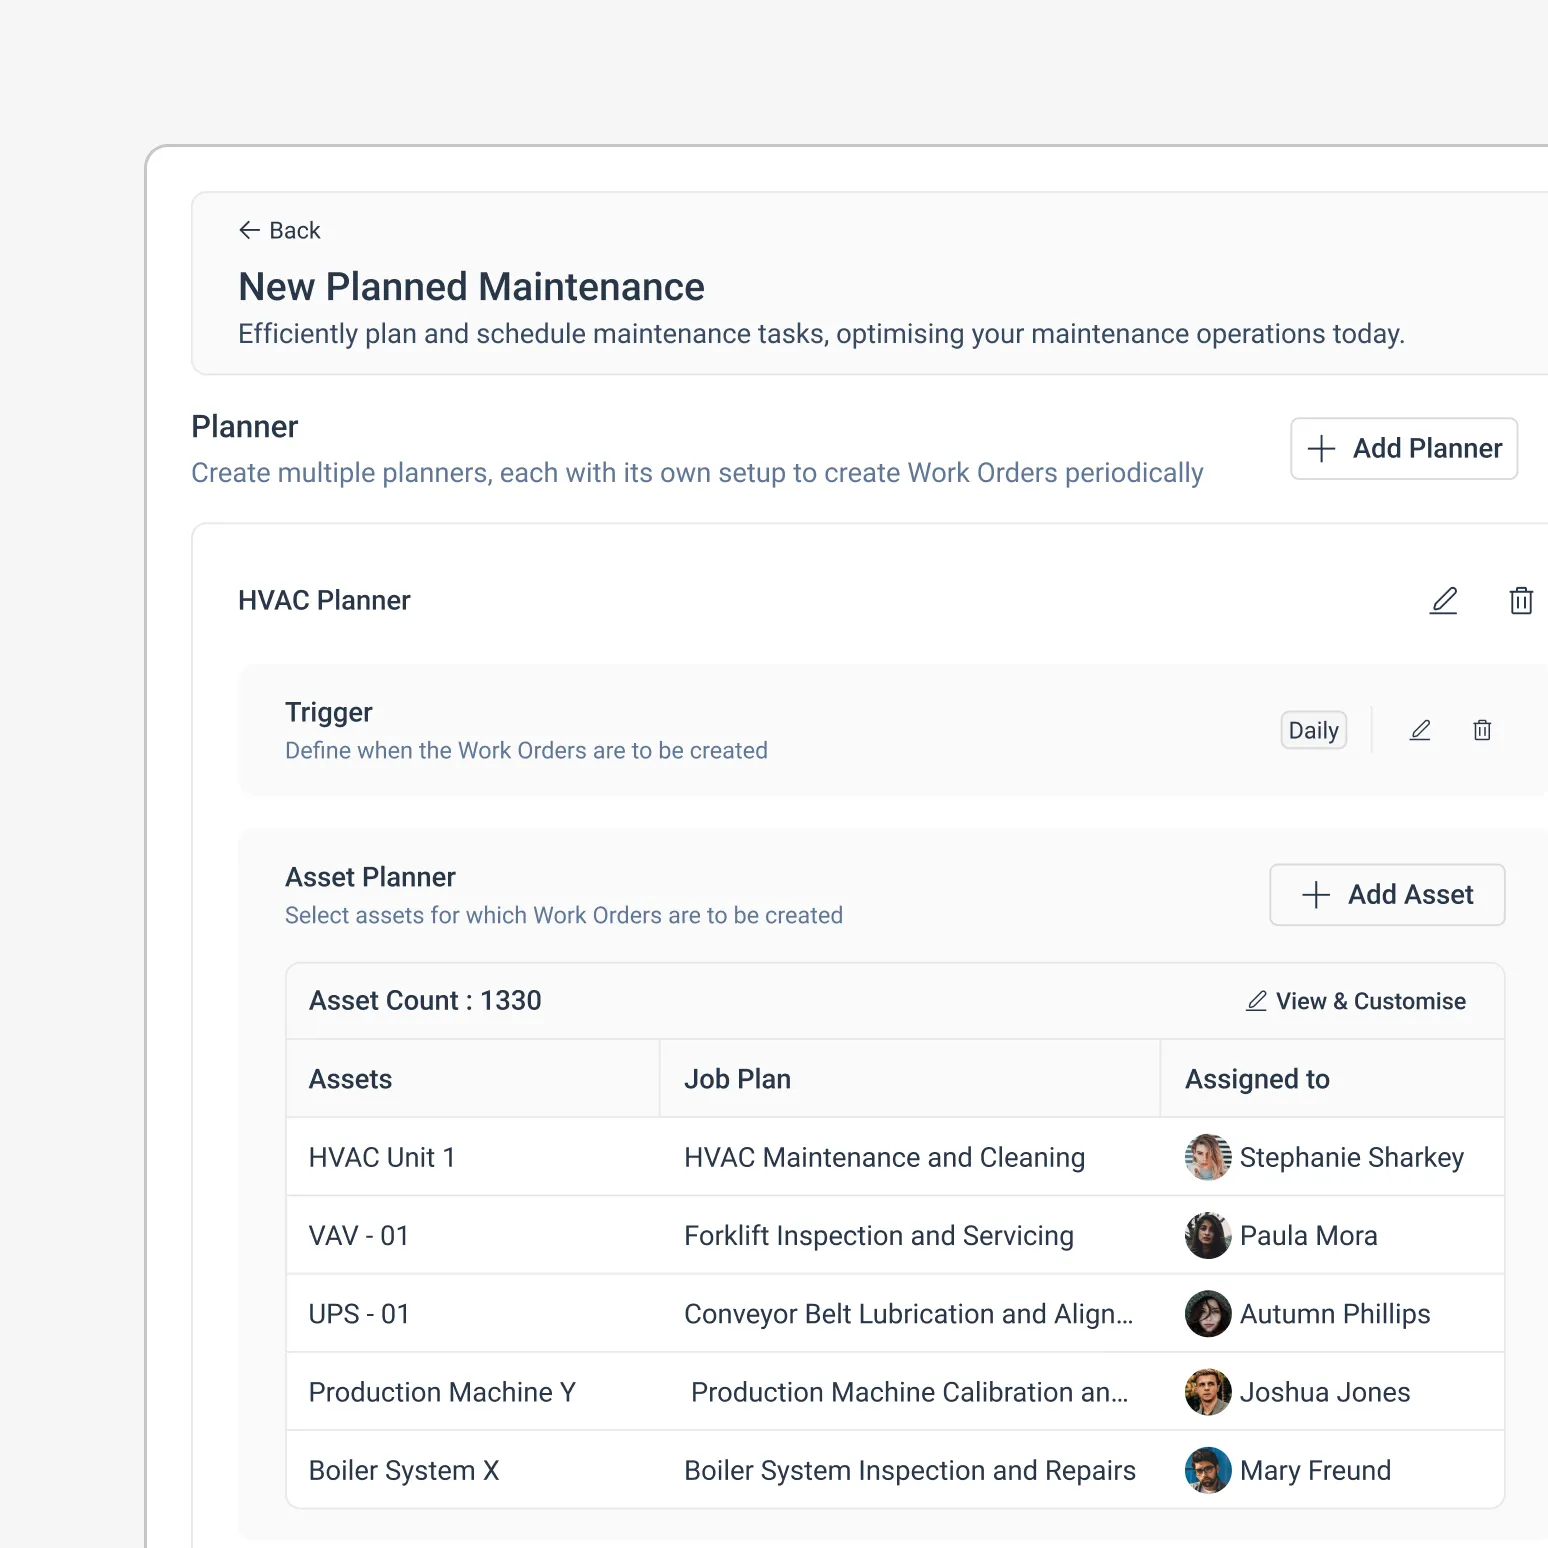Open View & Customise for assets
Screen dimensions: 1548x1548
point(1356,1001)
